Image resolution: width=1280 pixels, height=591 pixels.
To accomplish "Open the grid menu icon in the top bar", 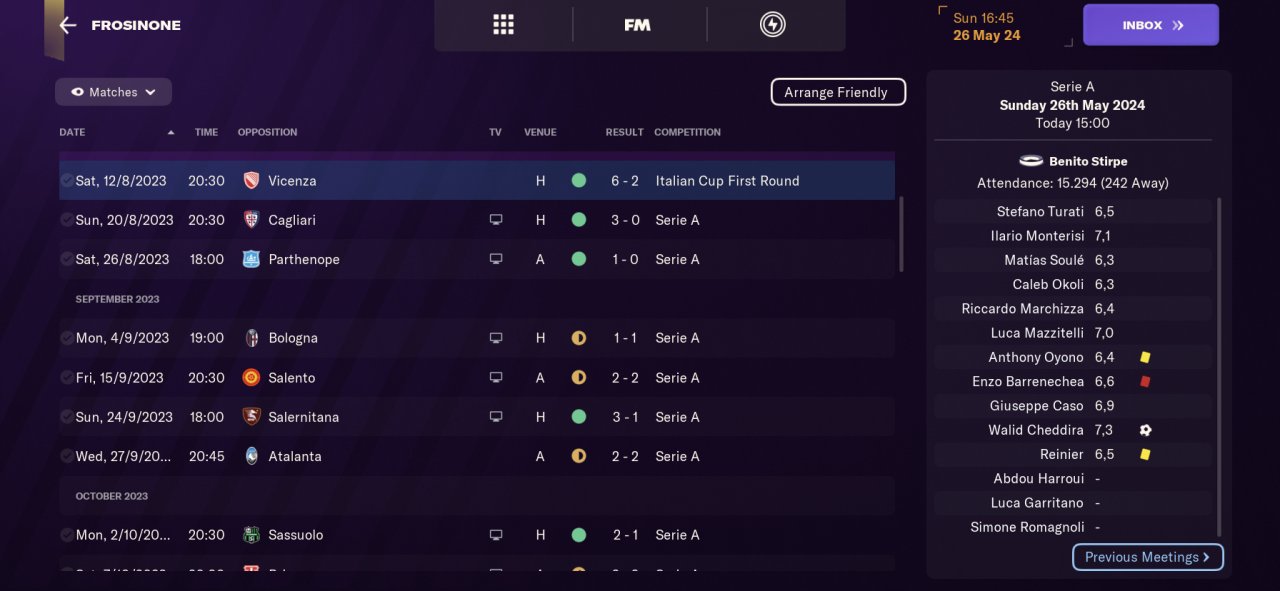I will (x=503, y=25).
